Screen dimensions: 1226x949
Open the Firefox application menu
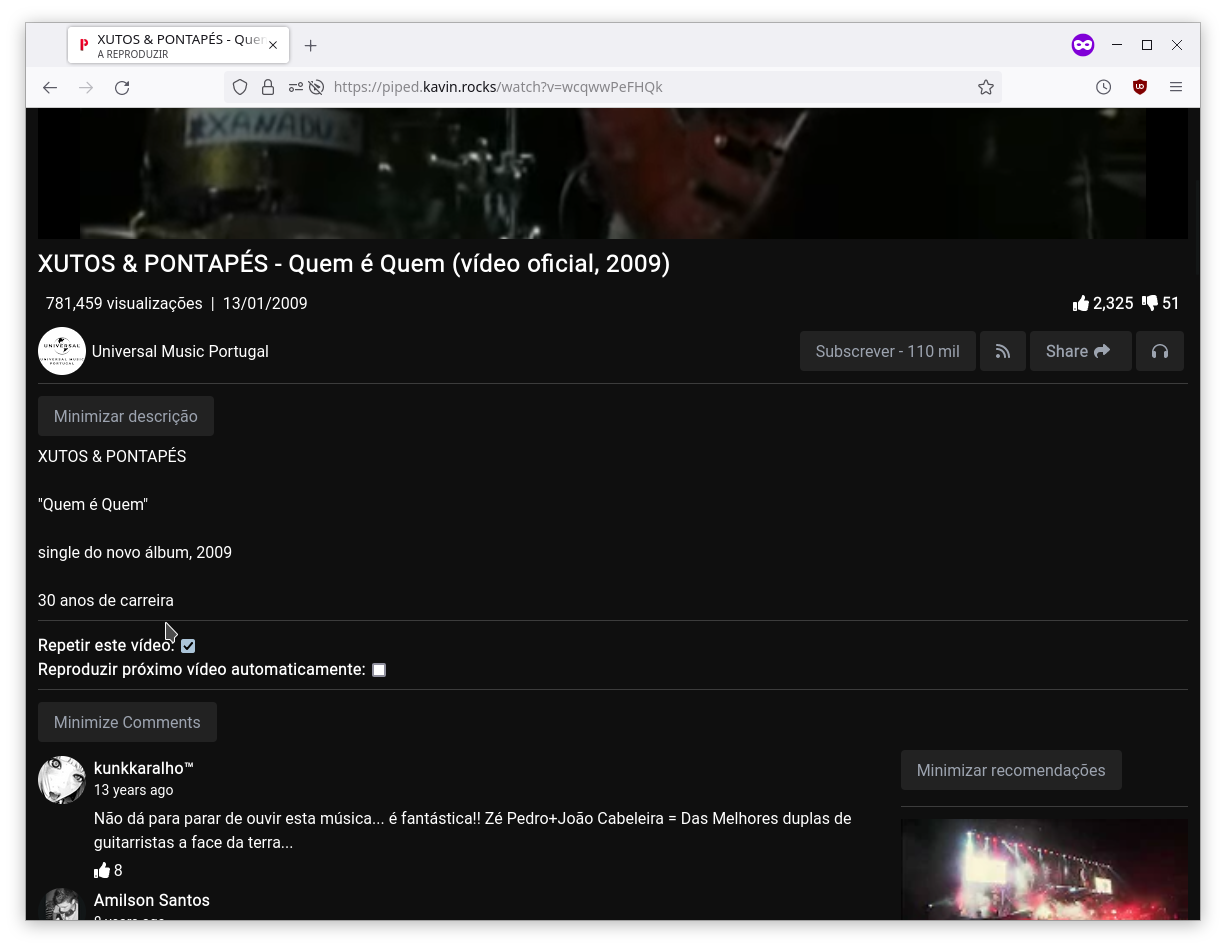[x=1176, y=87]
